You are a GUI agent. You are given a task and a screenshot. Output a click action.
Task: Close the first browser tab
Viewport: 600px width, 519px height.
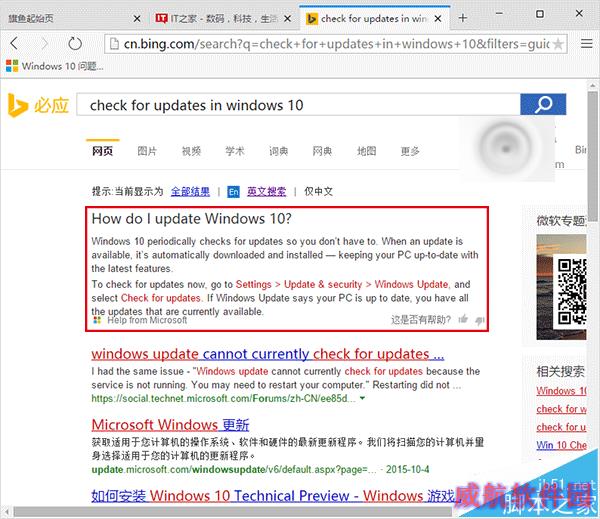coord(137,18)
